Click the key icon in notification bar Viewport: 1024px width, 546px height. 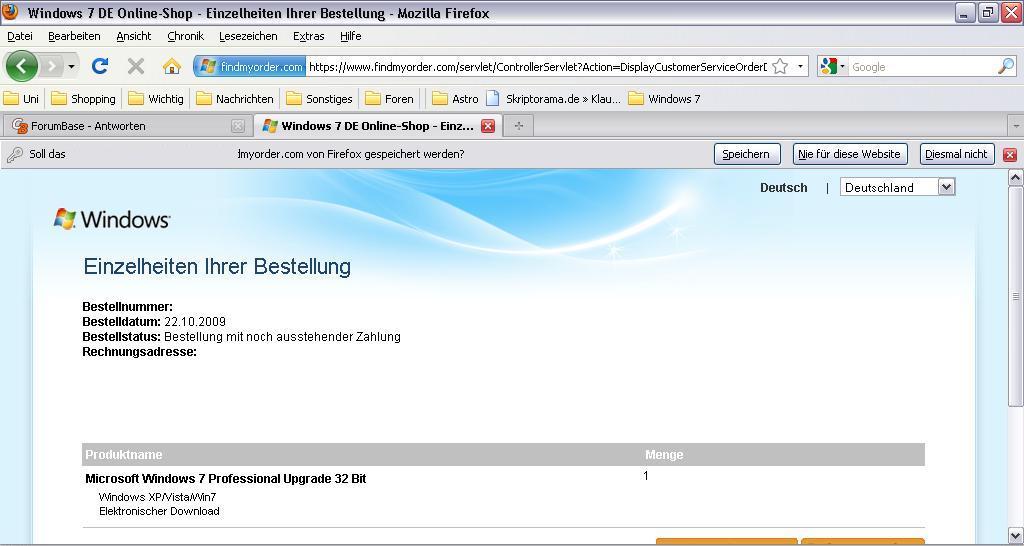pos(14,154)
